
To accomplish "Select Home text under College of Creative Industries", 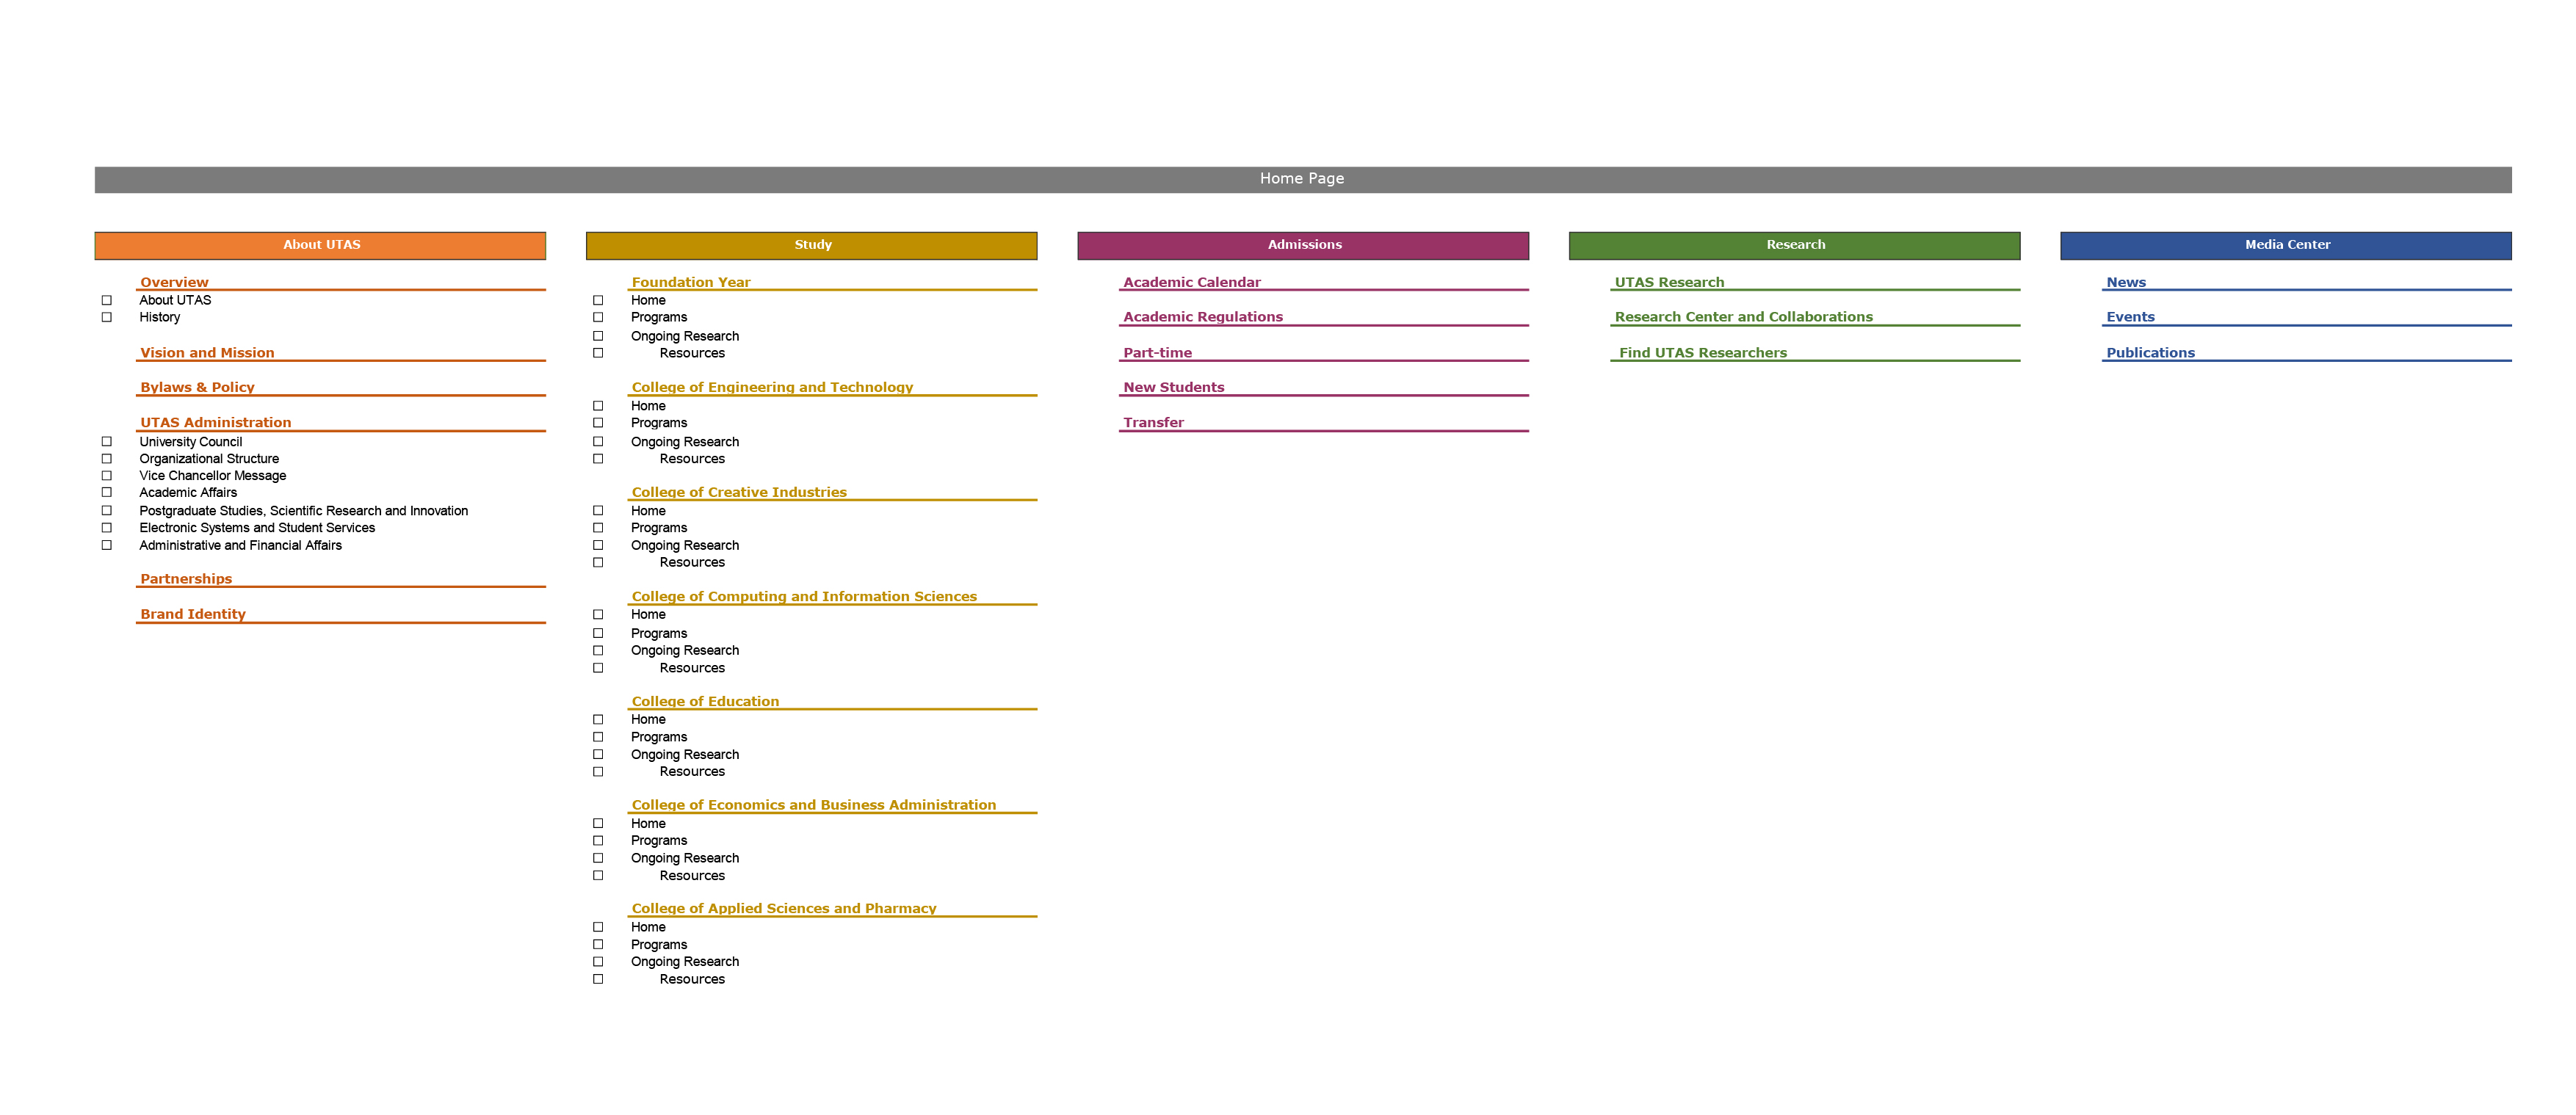I will (x=648, y=511).
